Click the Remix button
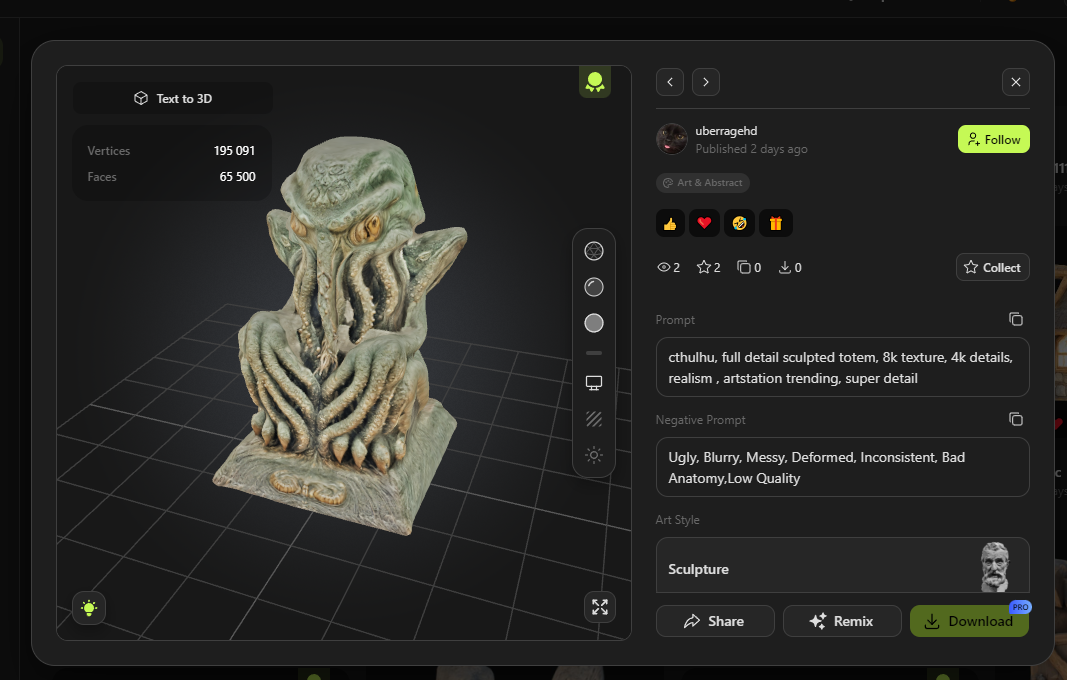 tap(842, 621)
